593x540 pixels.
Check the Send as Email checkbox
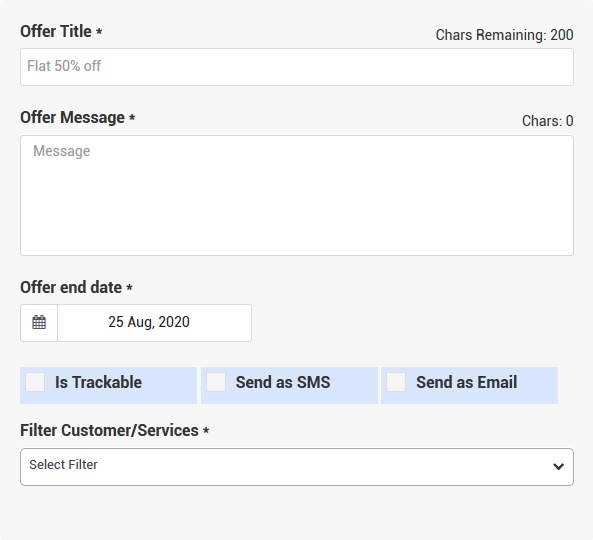[396, 382]
